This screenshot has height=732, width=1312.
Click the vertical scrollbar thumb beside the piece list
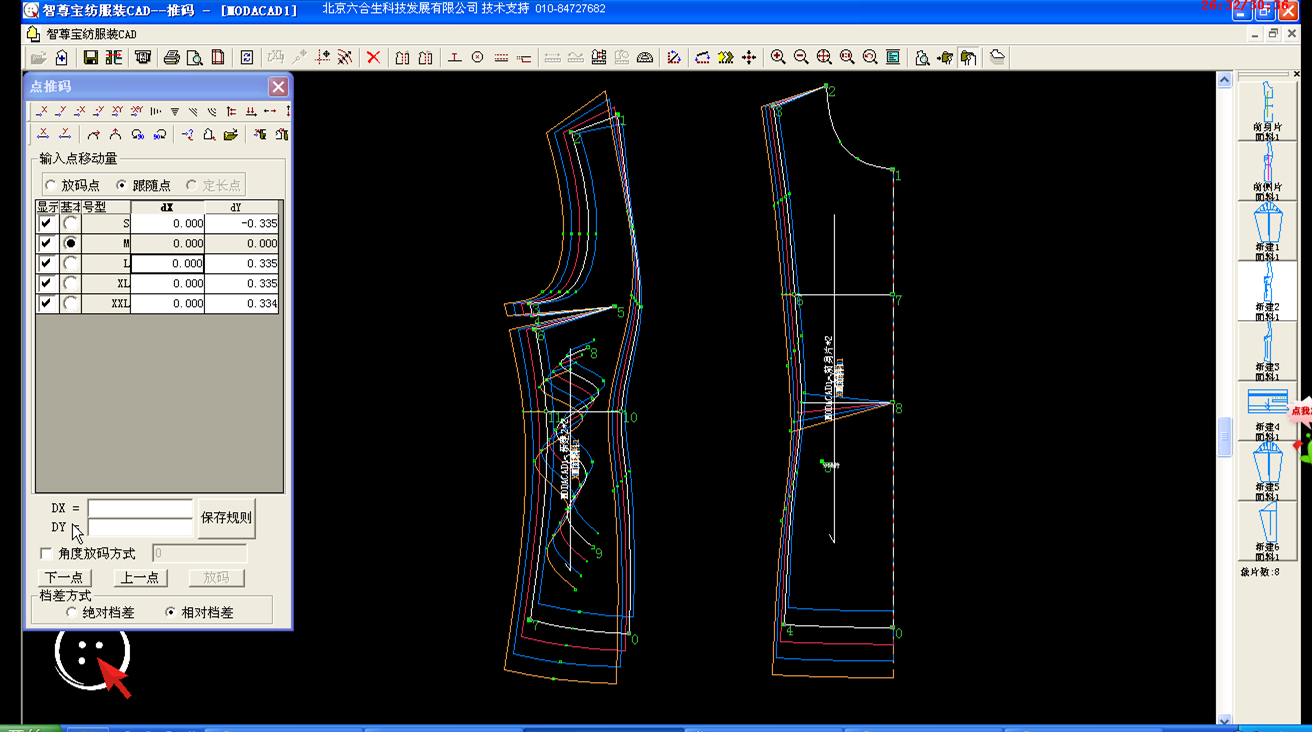(x=1225, y=437)
